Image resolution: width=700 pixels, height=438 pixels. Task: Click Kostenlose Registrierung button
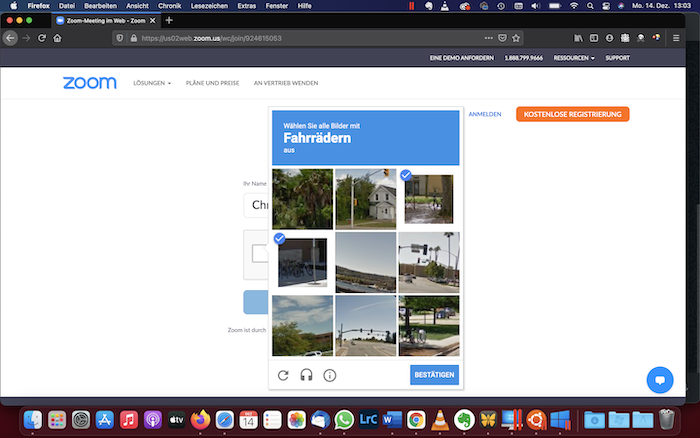[572, 114]
